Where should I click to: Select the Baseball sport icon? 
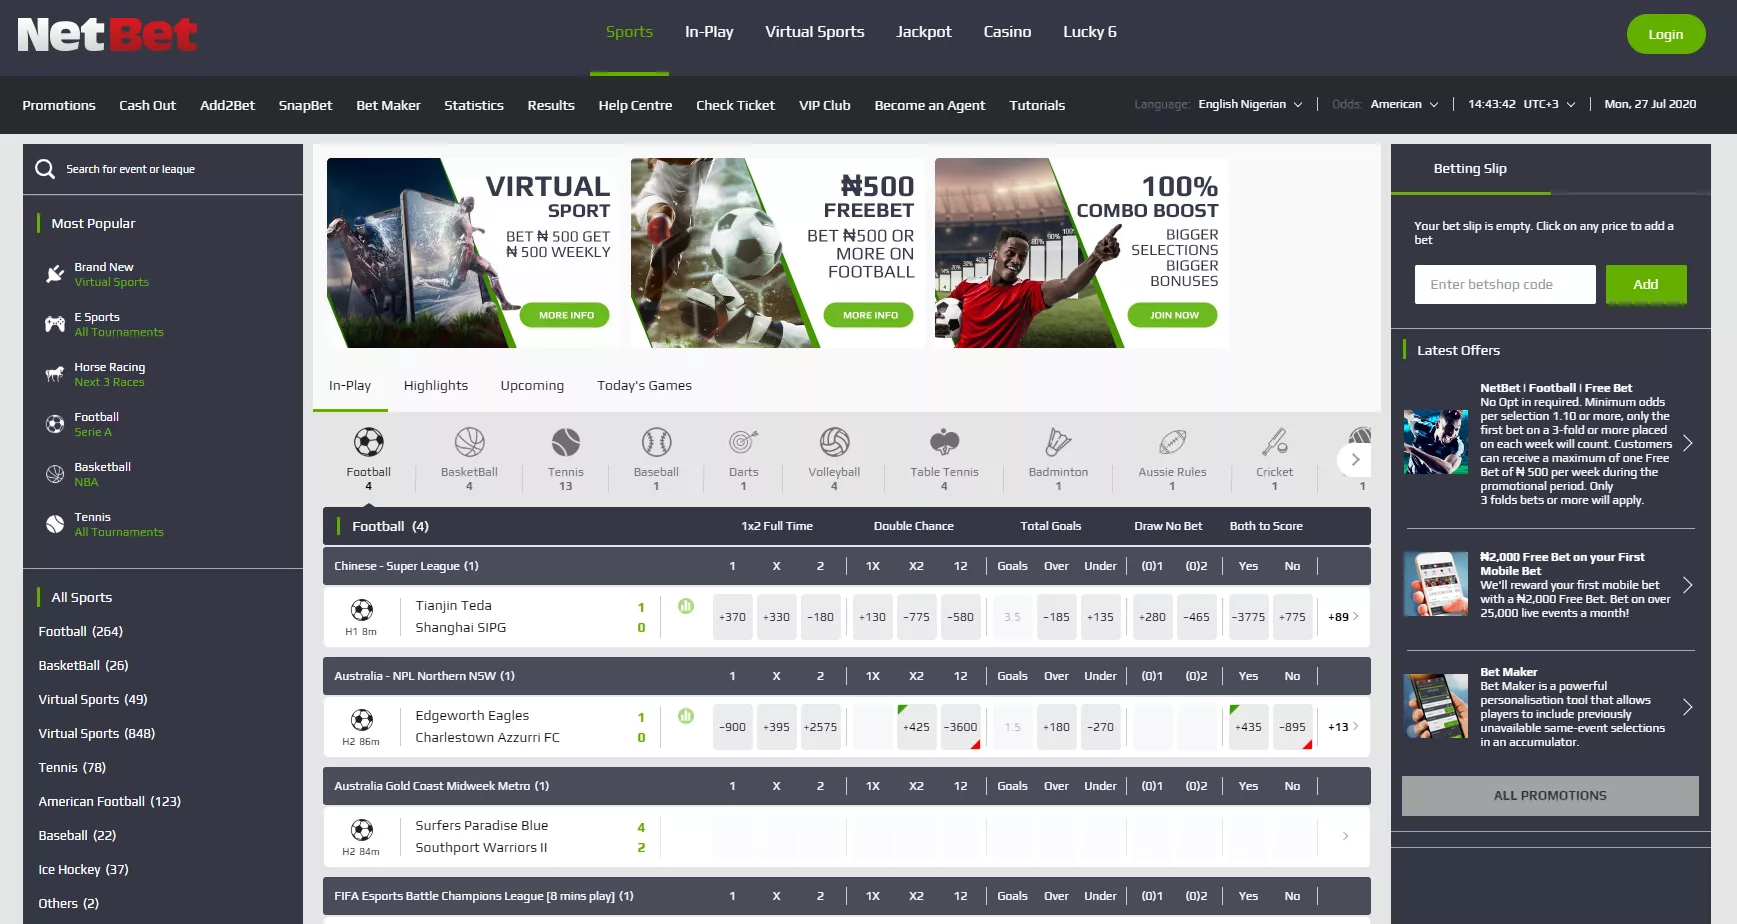pos(656,442)
